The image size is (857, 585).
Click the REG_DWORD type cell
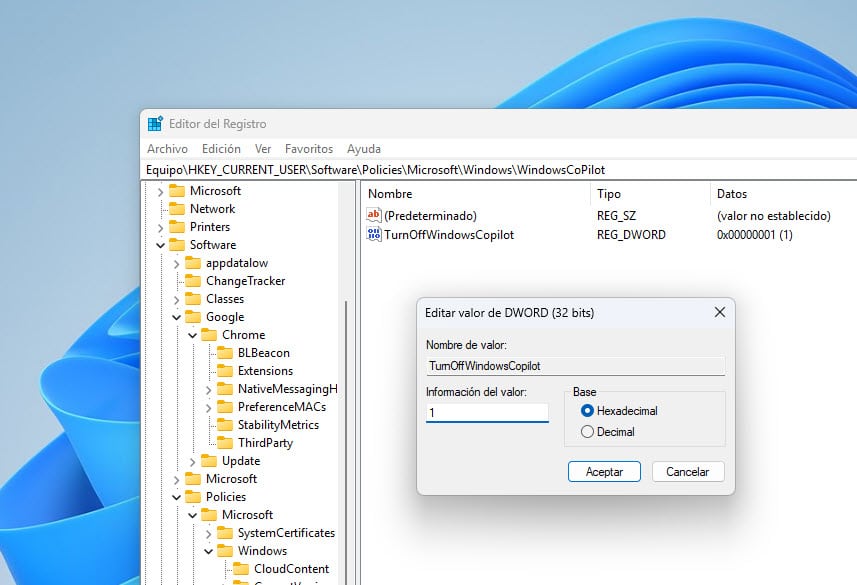(x=631, y=235)
